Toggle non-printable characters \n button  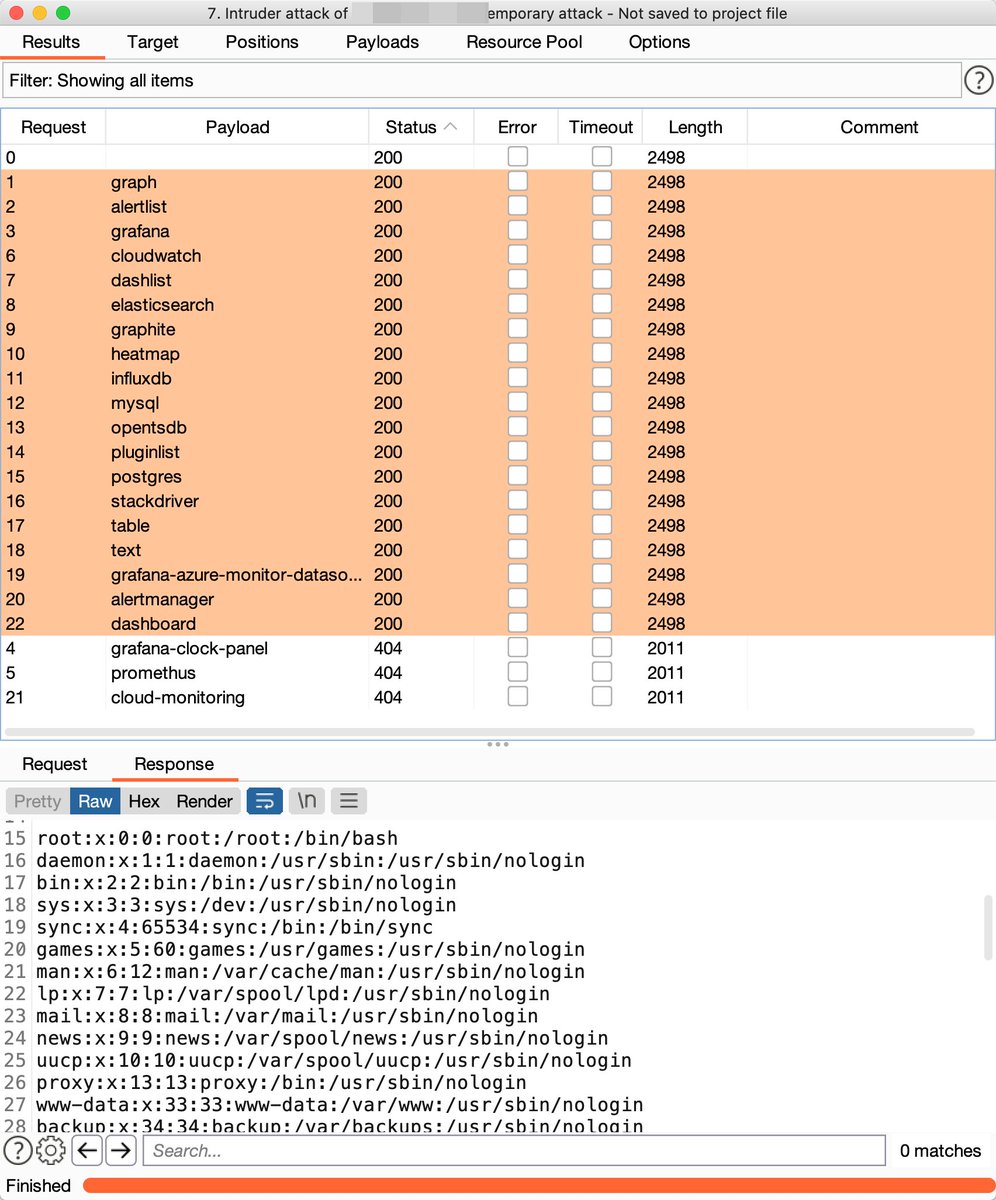click(x=306, y=801)
